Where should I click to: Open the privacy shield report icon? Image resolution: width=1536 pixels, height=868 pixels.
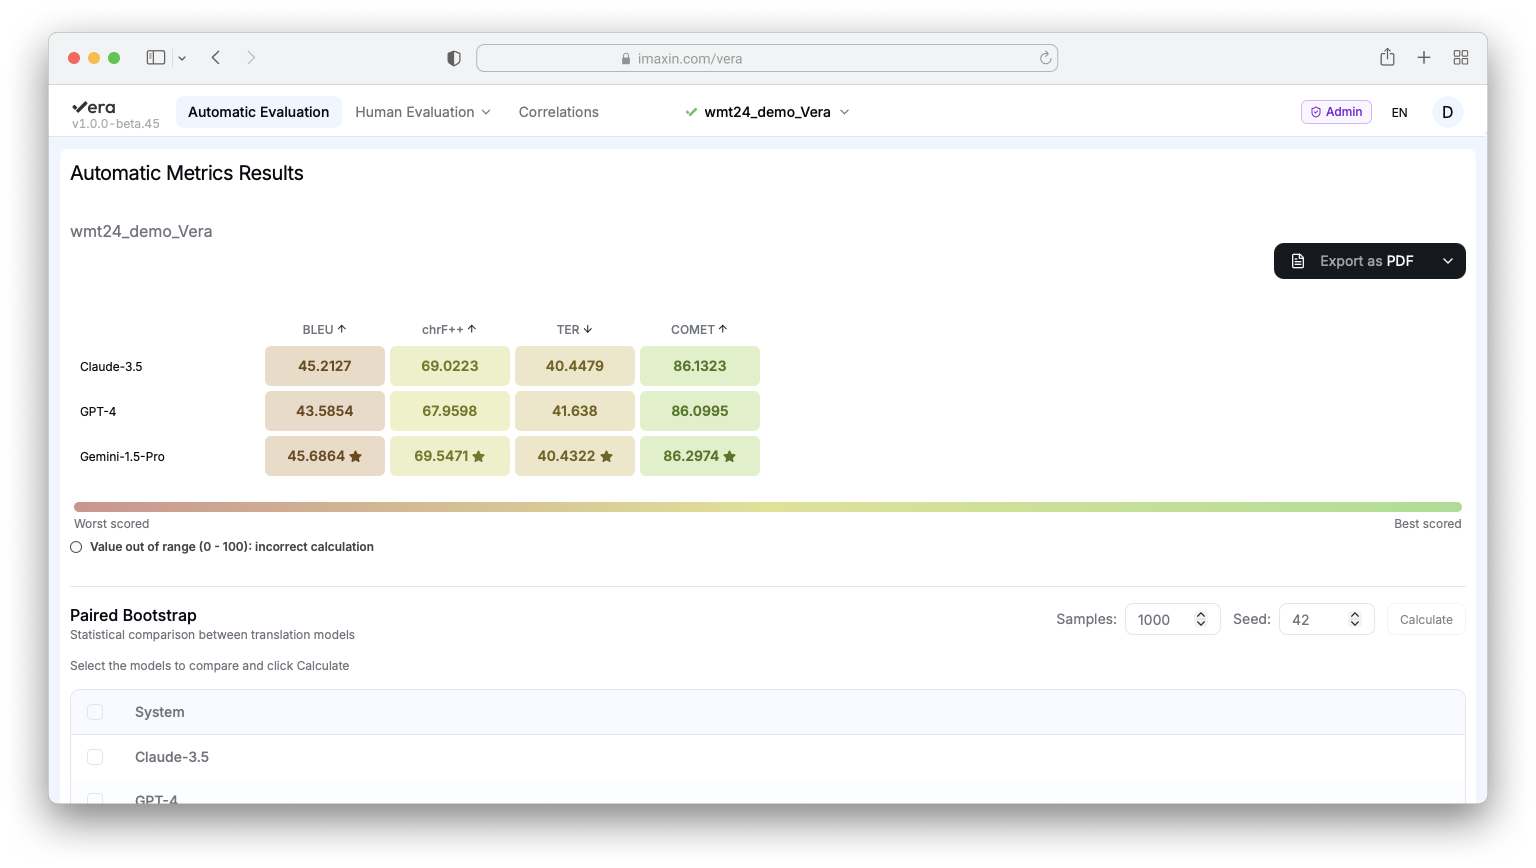[x=454, y=58]
